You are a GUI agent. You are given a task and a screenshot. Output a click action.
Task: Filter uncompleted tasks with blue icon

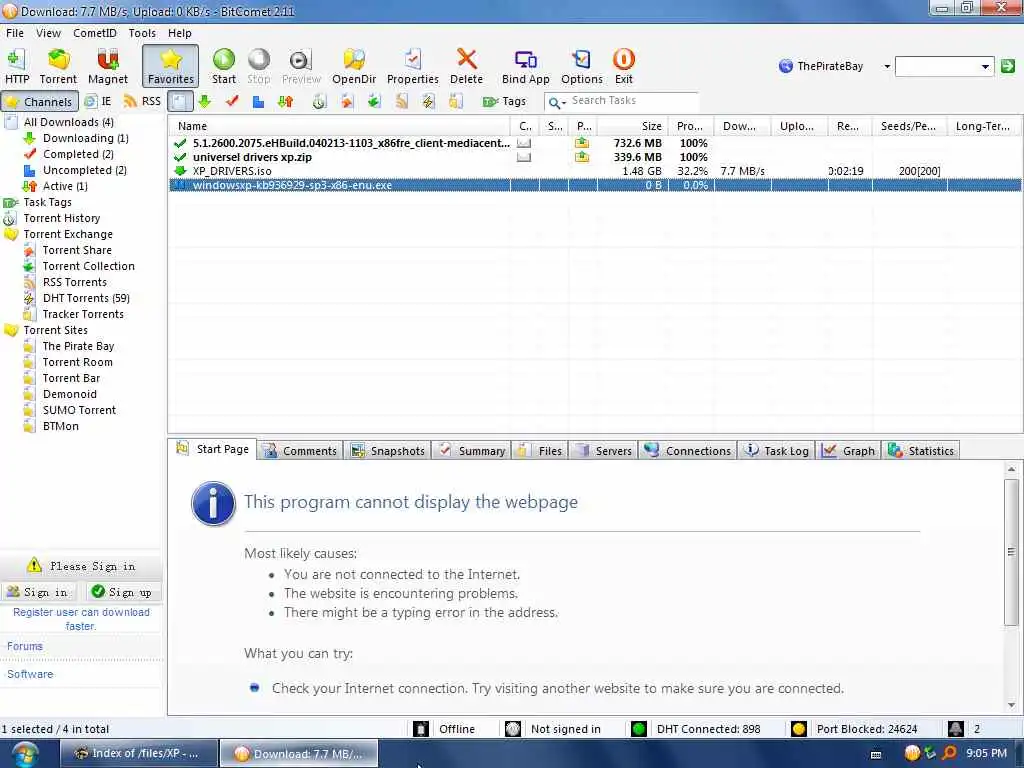259,101
